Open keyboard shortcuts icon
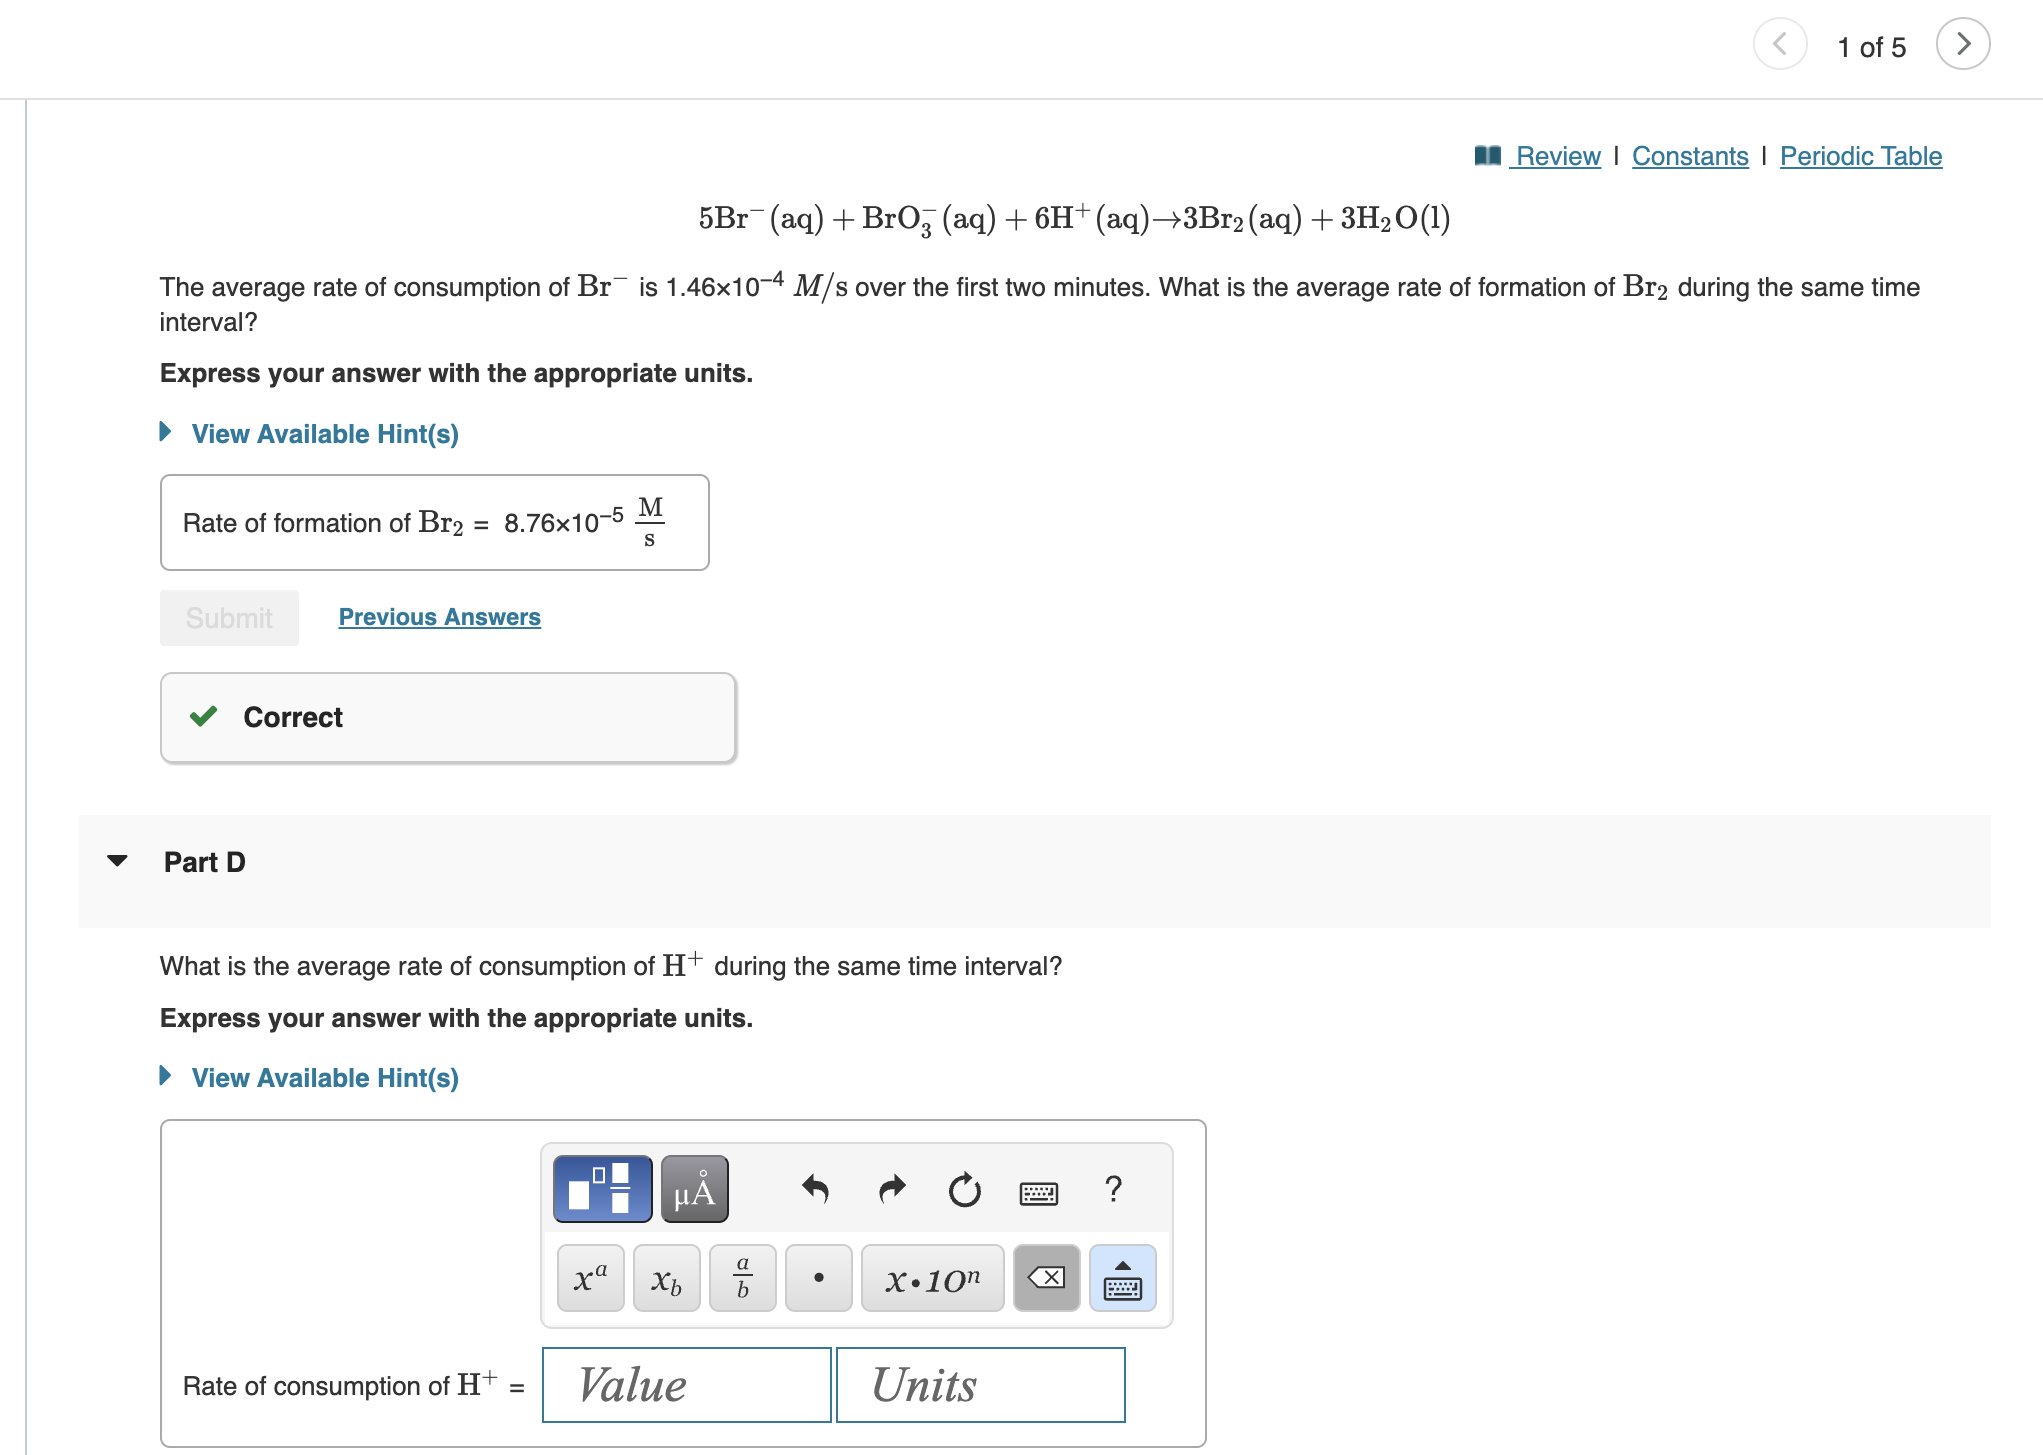The width and height of the screenshot is (2043, 1455). pos(1039,1192)
